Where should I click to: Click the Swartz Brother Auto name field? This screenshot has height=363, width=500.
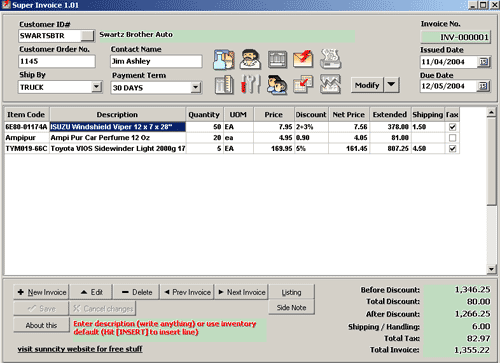227,36
